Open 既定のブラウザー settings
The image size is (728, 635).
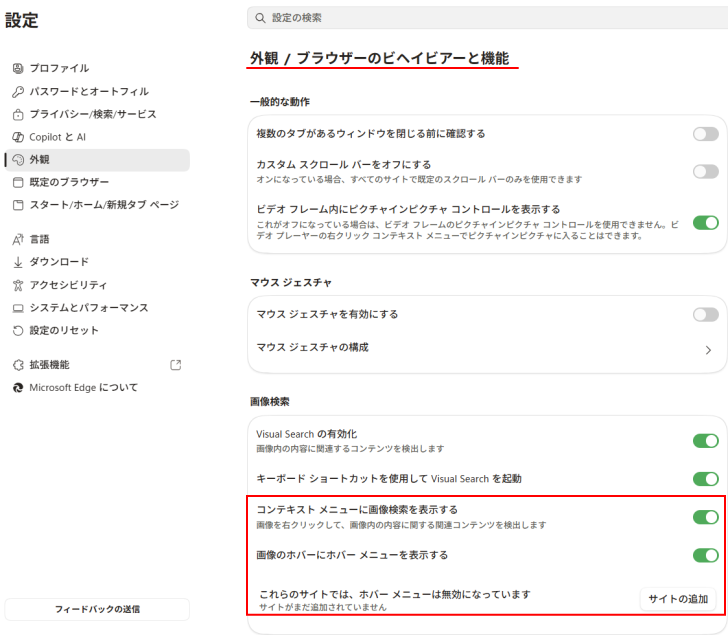tap(97, 182)
